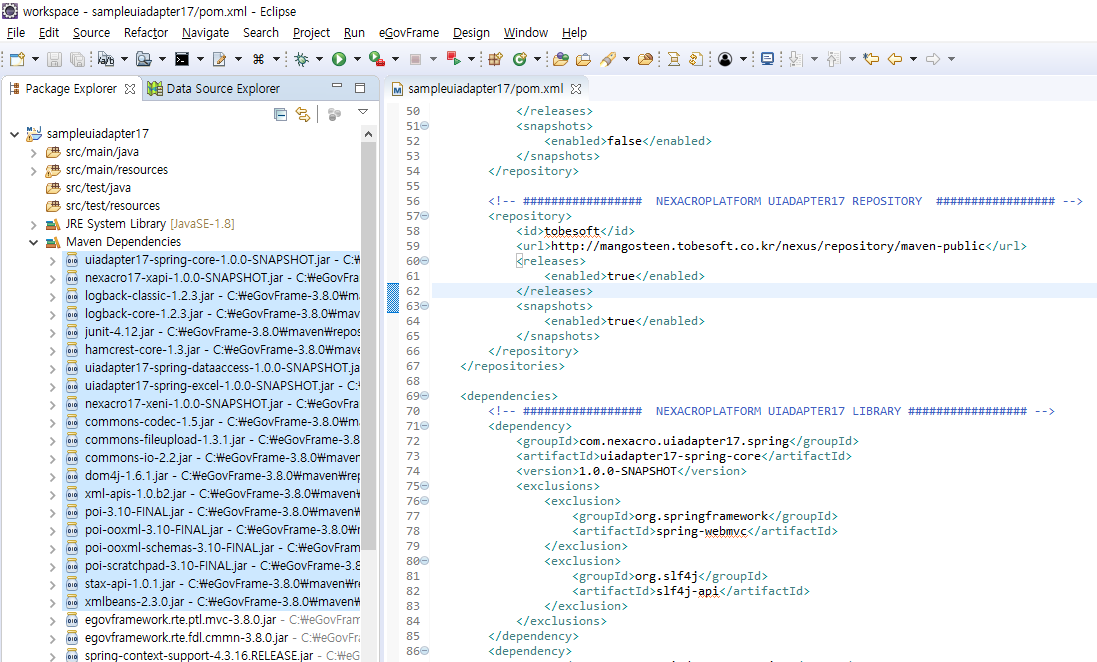The image size is (1097, 662).
Task: Toggle fold marker at line 57 repository
Action: click(425, 216)
